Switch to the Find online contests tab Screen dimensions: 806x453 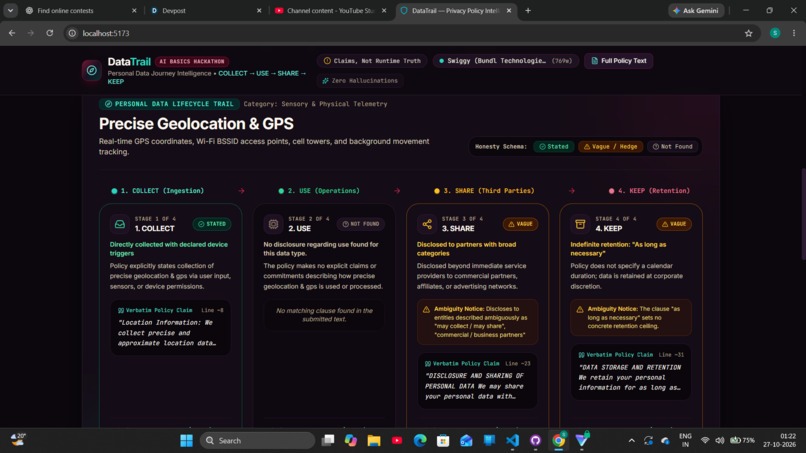point(81,10)
